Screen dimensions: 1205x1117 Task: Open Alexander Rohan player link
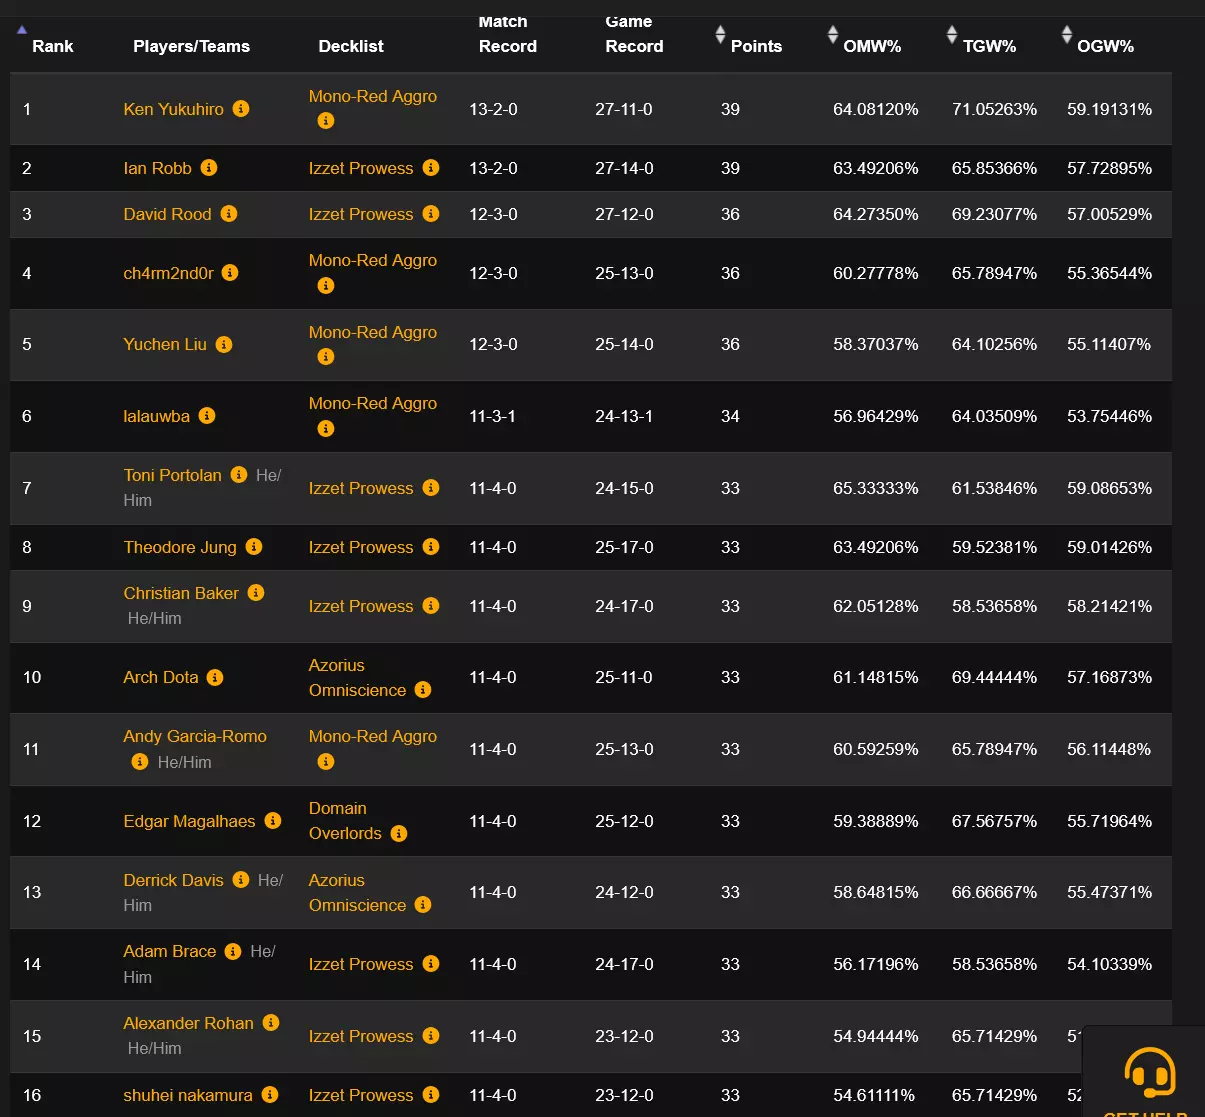coord(189,1023)
